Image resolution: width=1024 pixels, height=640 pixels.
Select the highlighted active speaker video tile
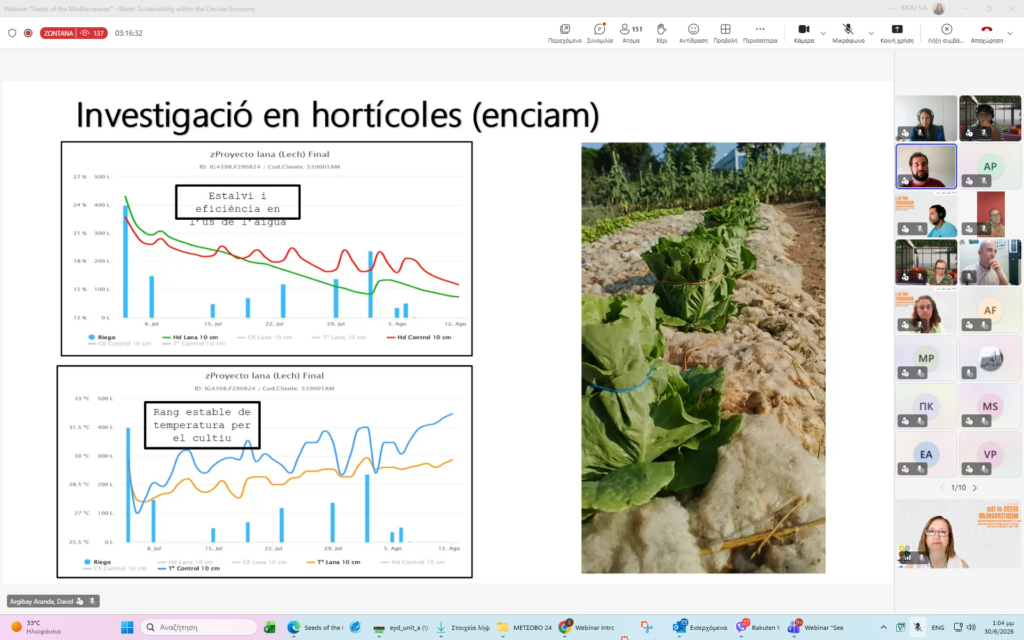(926, 167)
